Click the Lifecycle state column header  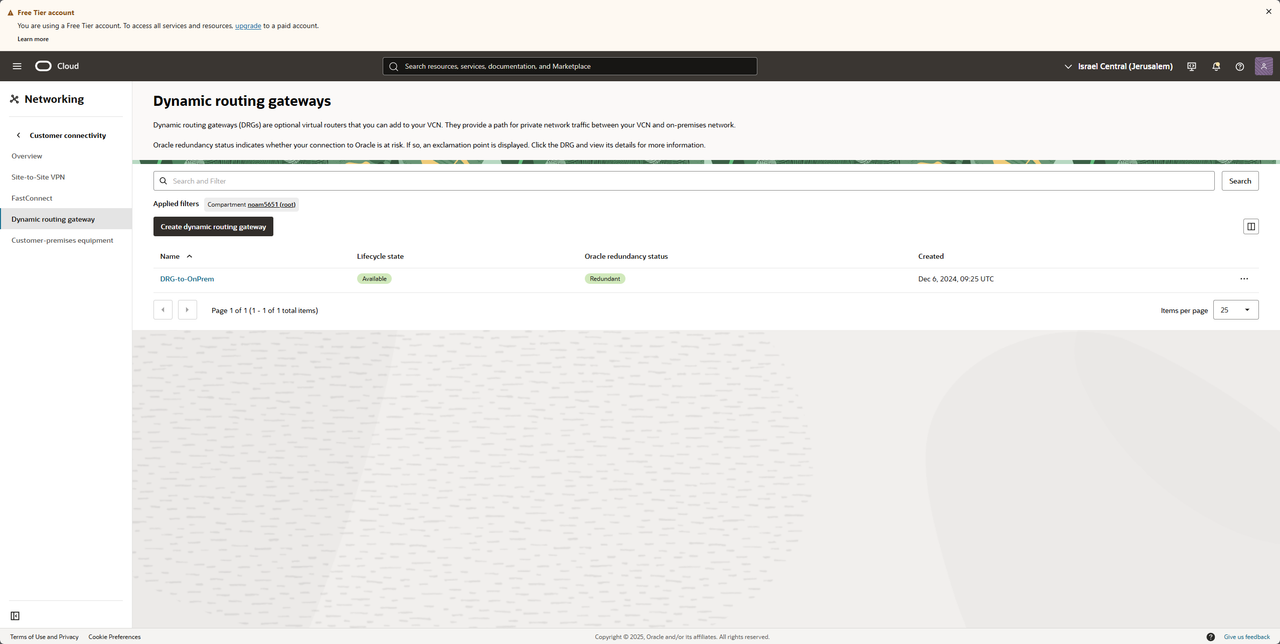coord(380,257)
